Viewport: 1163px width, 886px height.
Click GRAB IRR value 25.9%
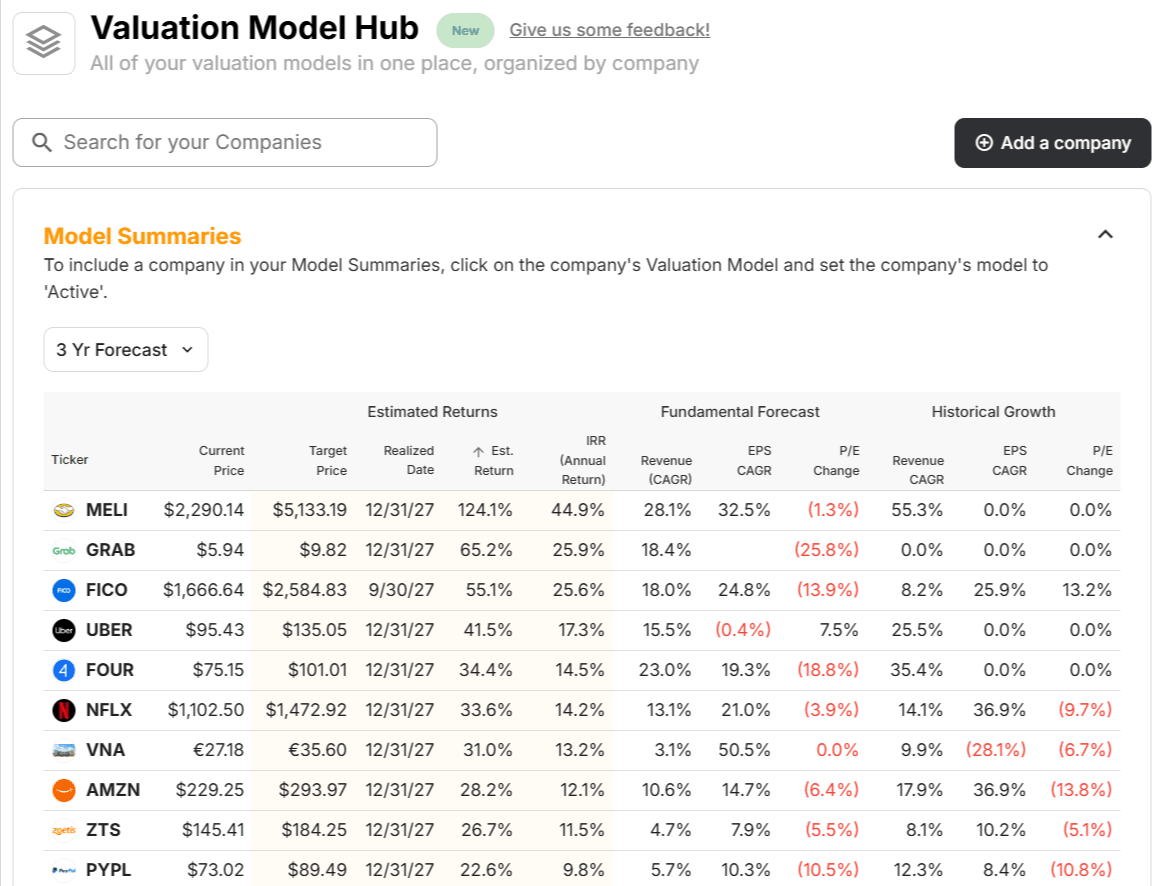(x=579, y=550)
